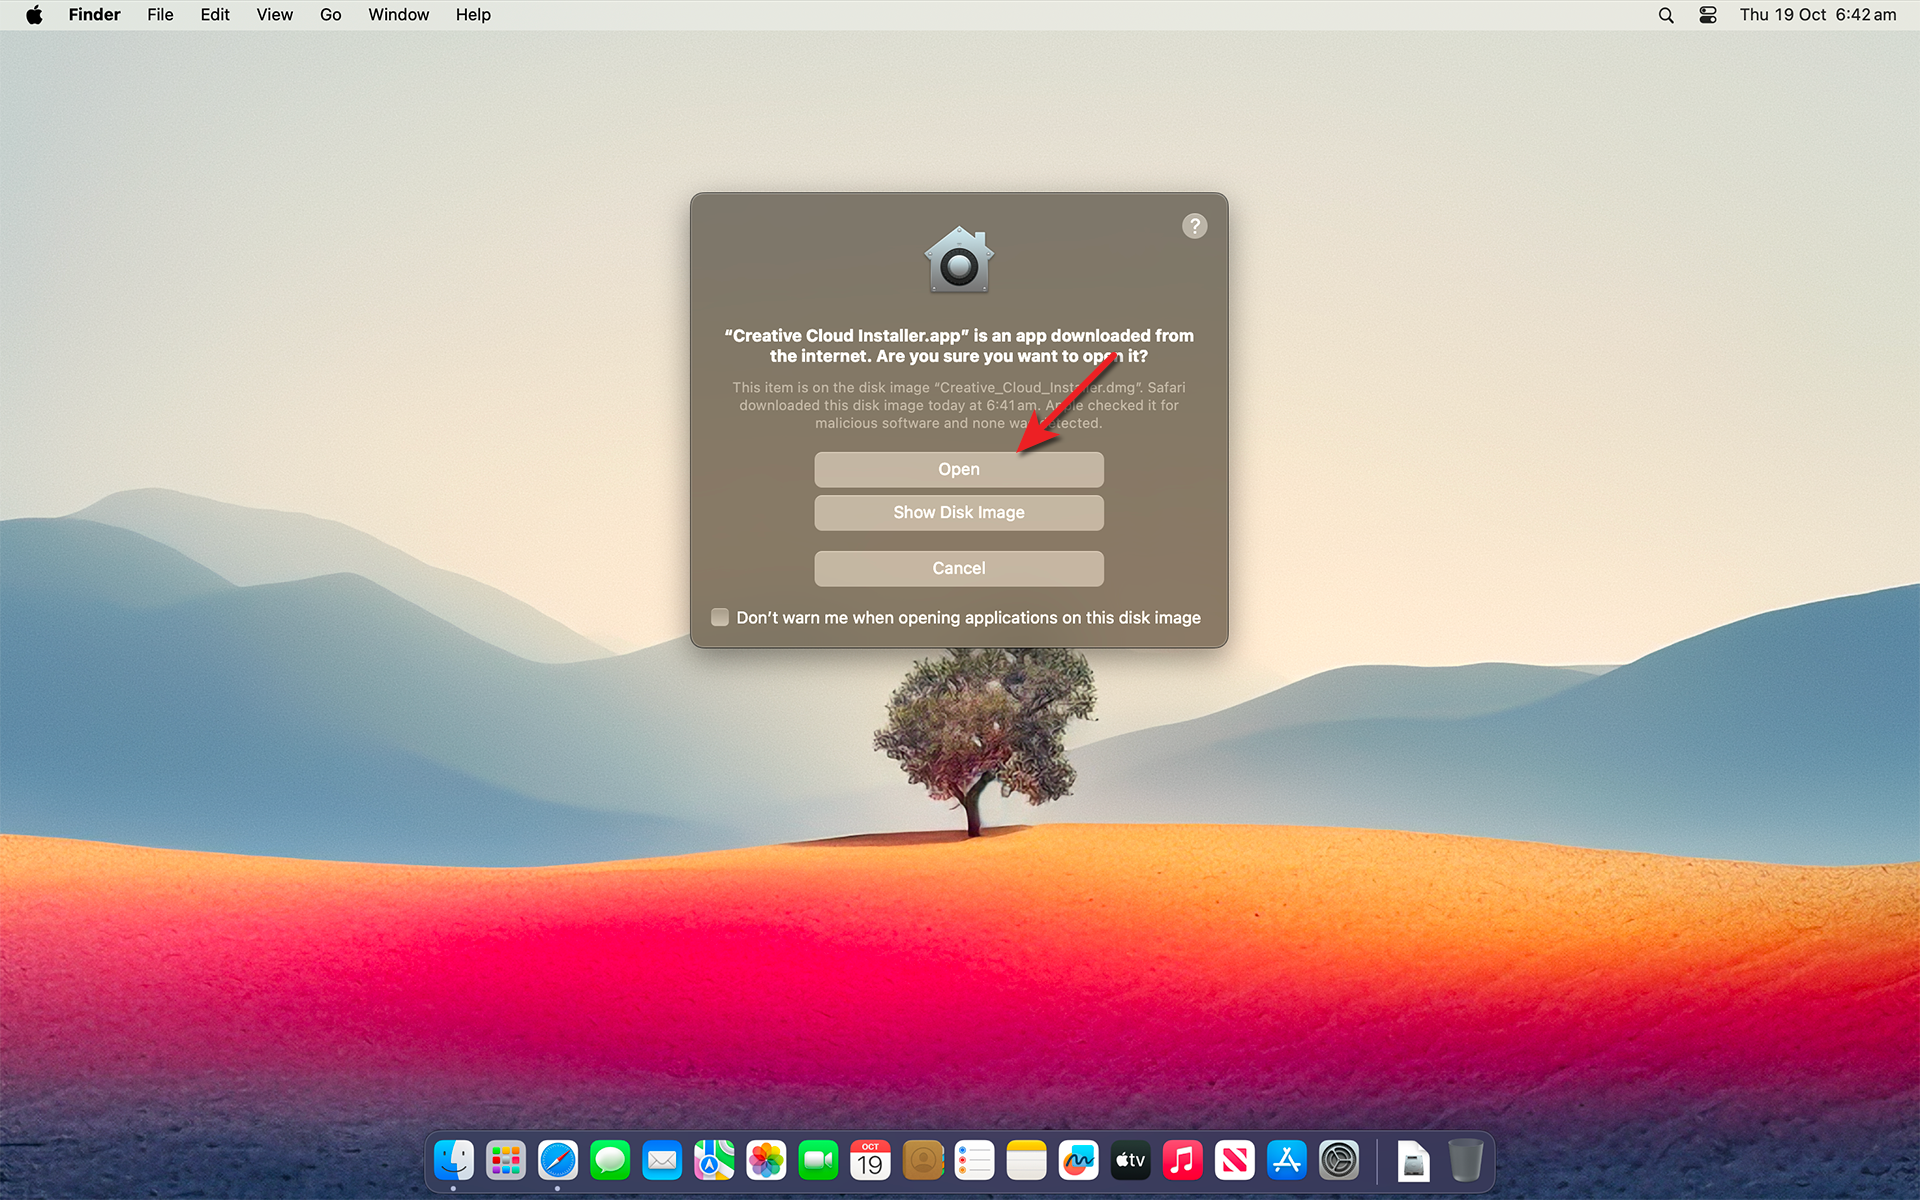The width and height of the screenshot is (1920, 1200).
Task: Open Spotlight search in menu bar
Action: [x=1666, y=15]
